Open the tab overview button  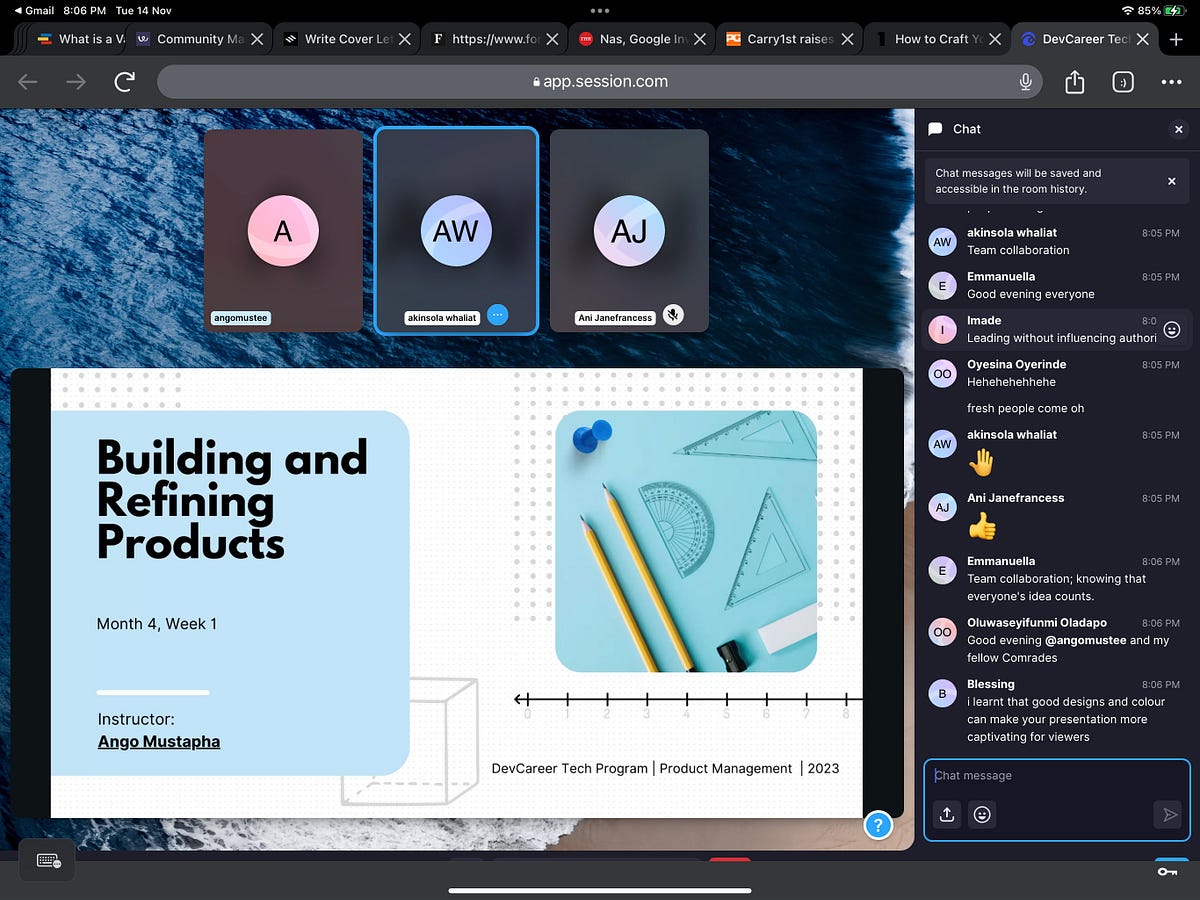point(1123,82)
